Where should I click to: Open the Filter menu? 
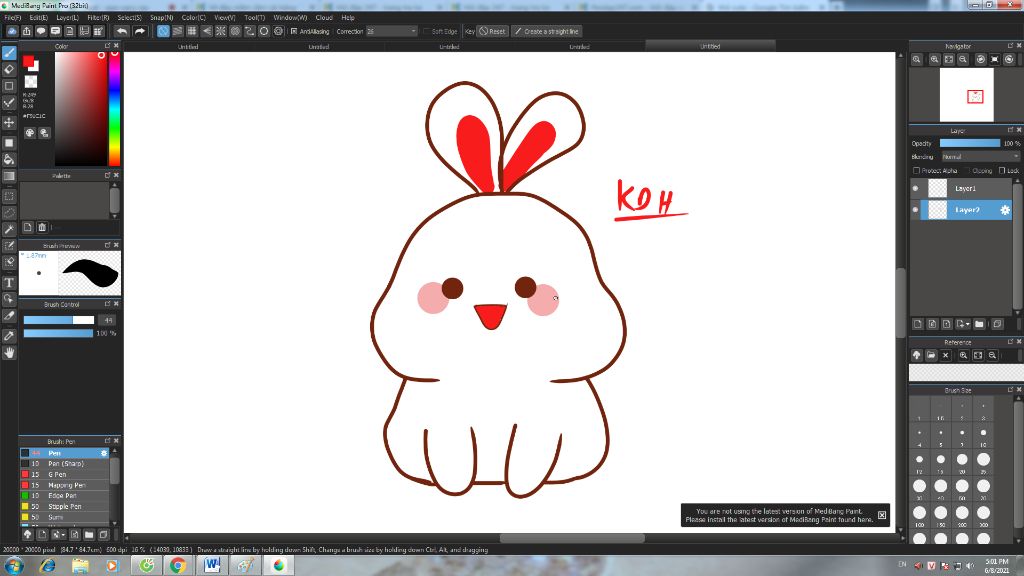pyautogui.click(x=98, y=18)
